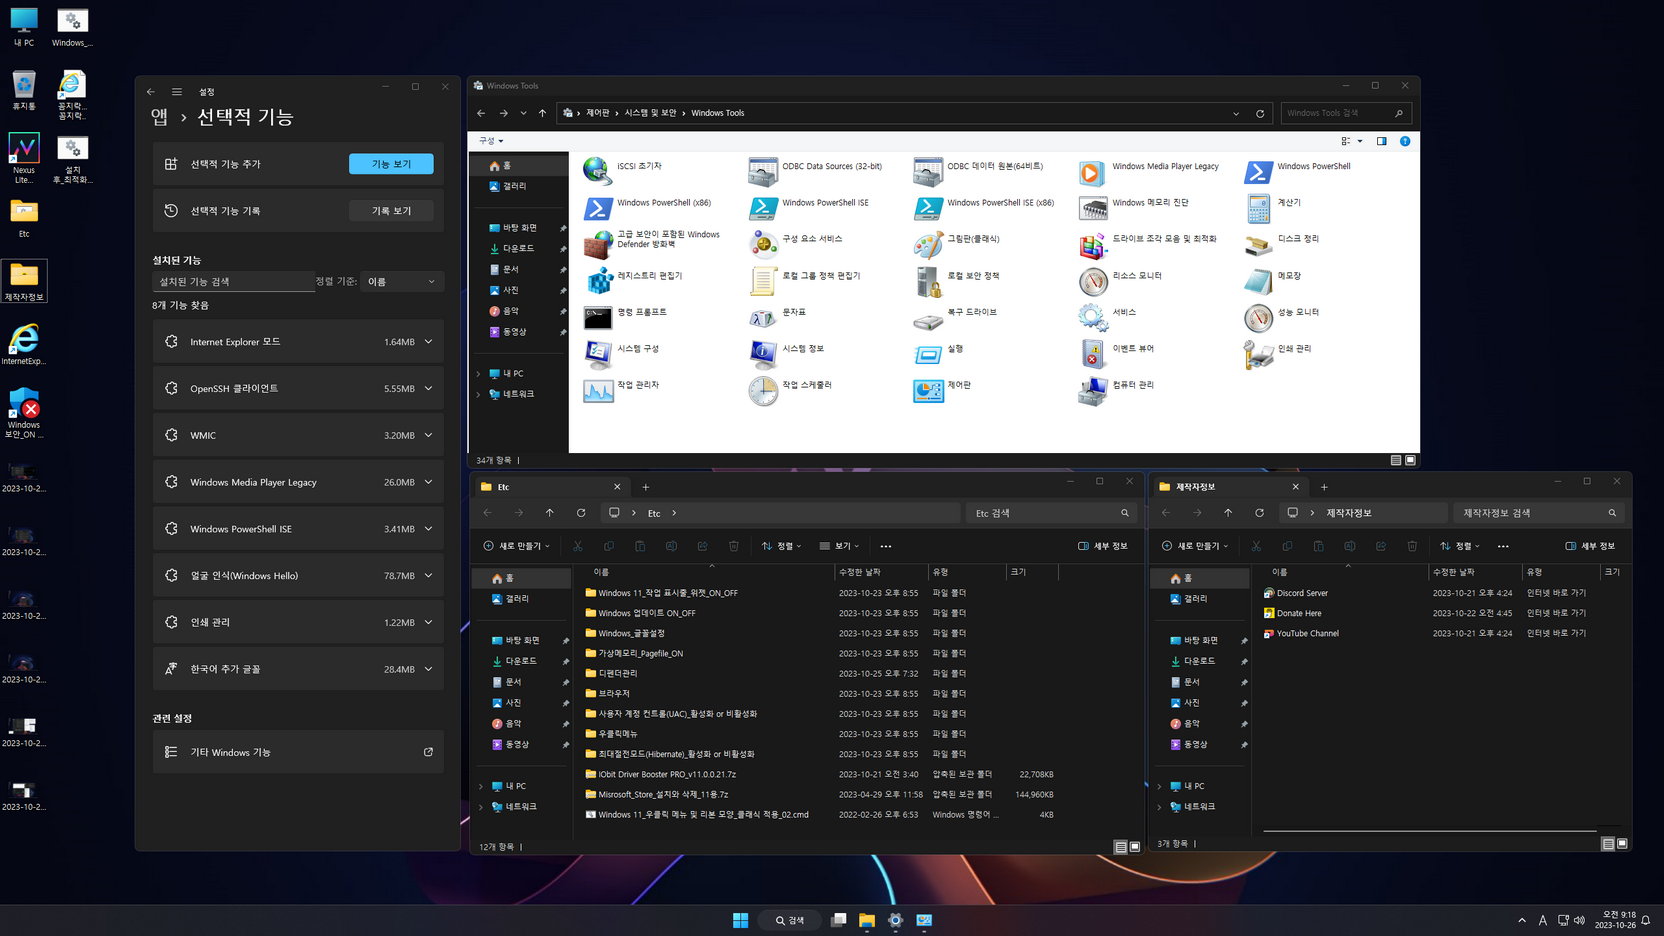Open 보기 dropdown in Etc window
This screenshot has height=936, width=1664.
tap(839, 546)
